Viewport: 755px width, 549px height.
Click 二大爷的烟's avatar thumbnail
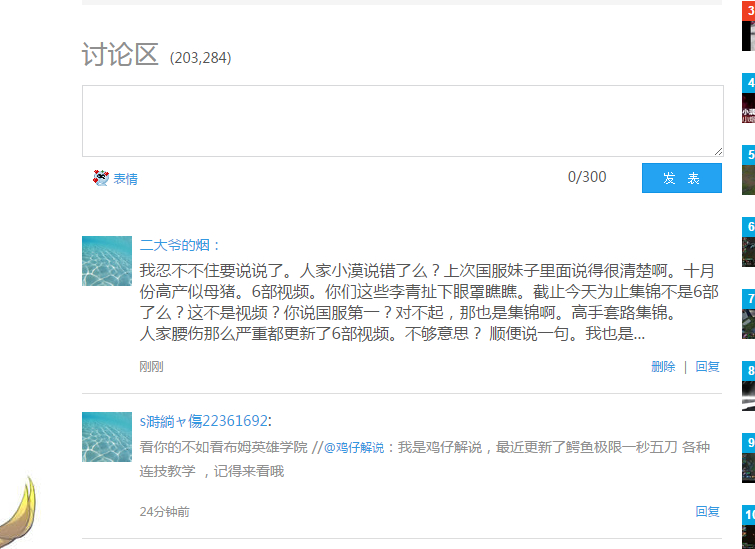(x=107, y=261)
